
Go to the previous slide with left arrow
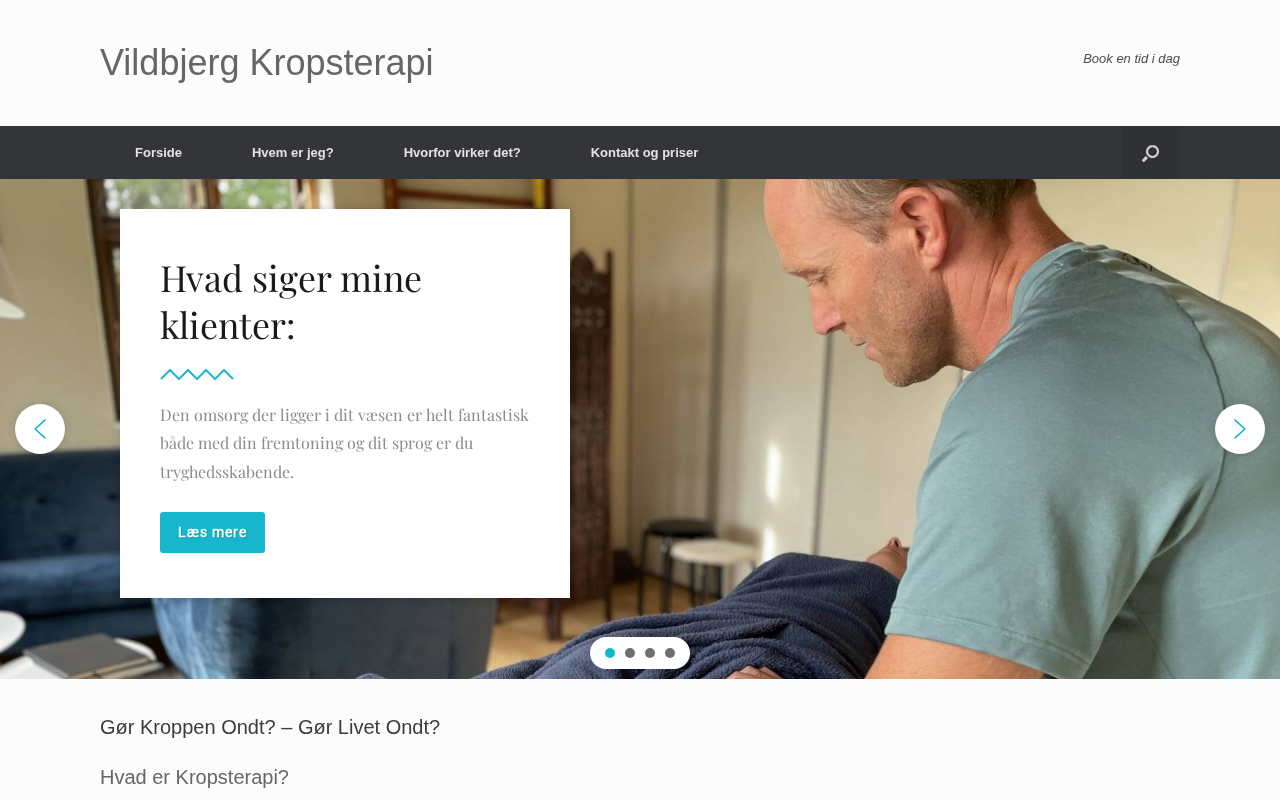tap(40, 429)
